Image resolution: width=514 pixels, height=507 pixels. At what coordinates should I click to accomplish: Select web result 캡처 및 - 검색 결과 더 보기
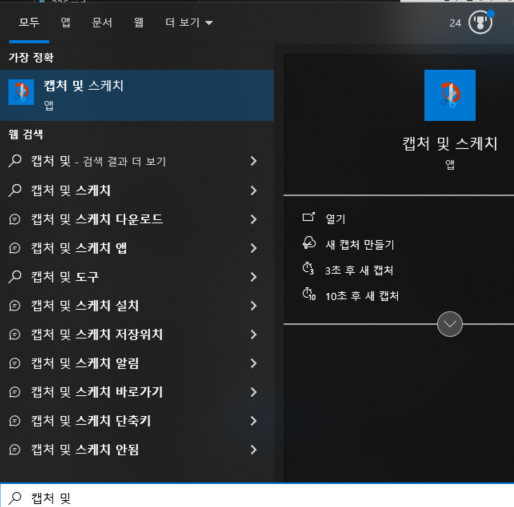137,161
